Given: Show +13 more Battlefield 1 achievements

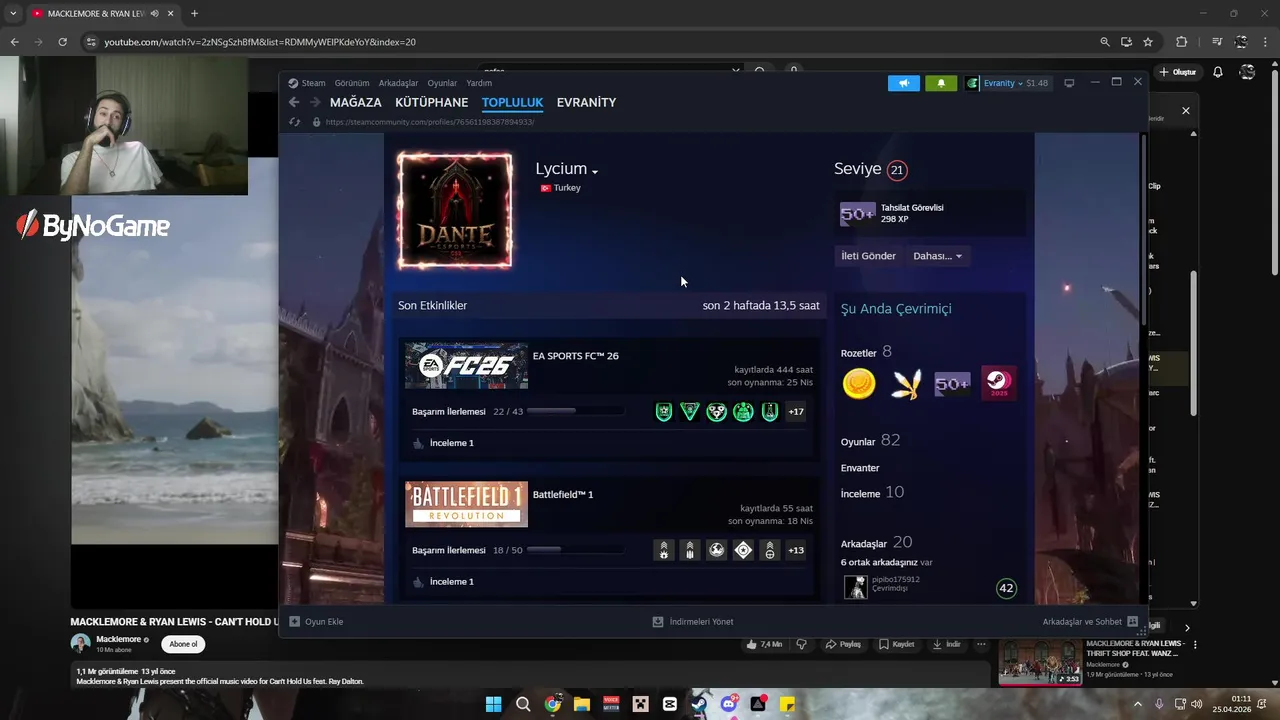Looking at the screenshot, I should point(796,551).
